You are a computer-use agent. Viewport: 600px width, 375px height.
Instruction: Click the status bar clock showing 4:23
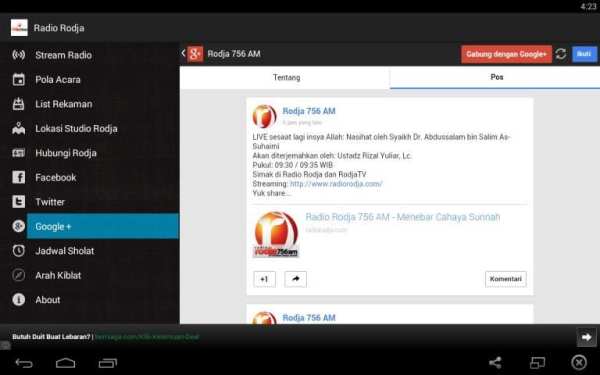coord(588,6)
